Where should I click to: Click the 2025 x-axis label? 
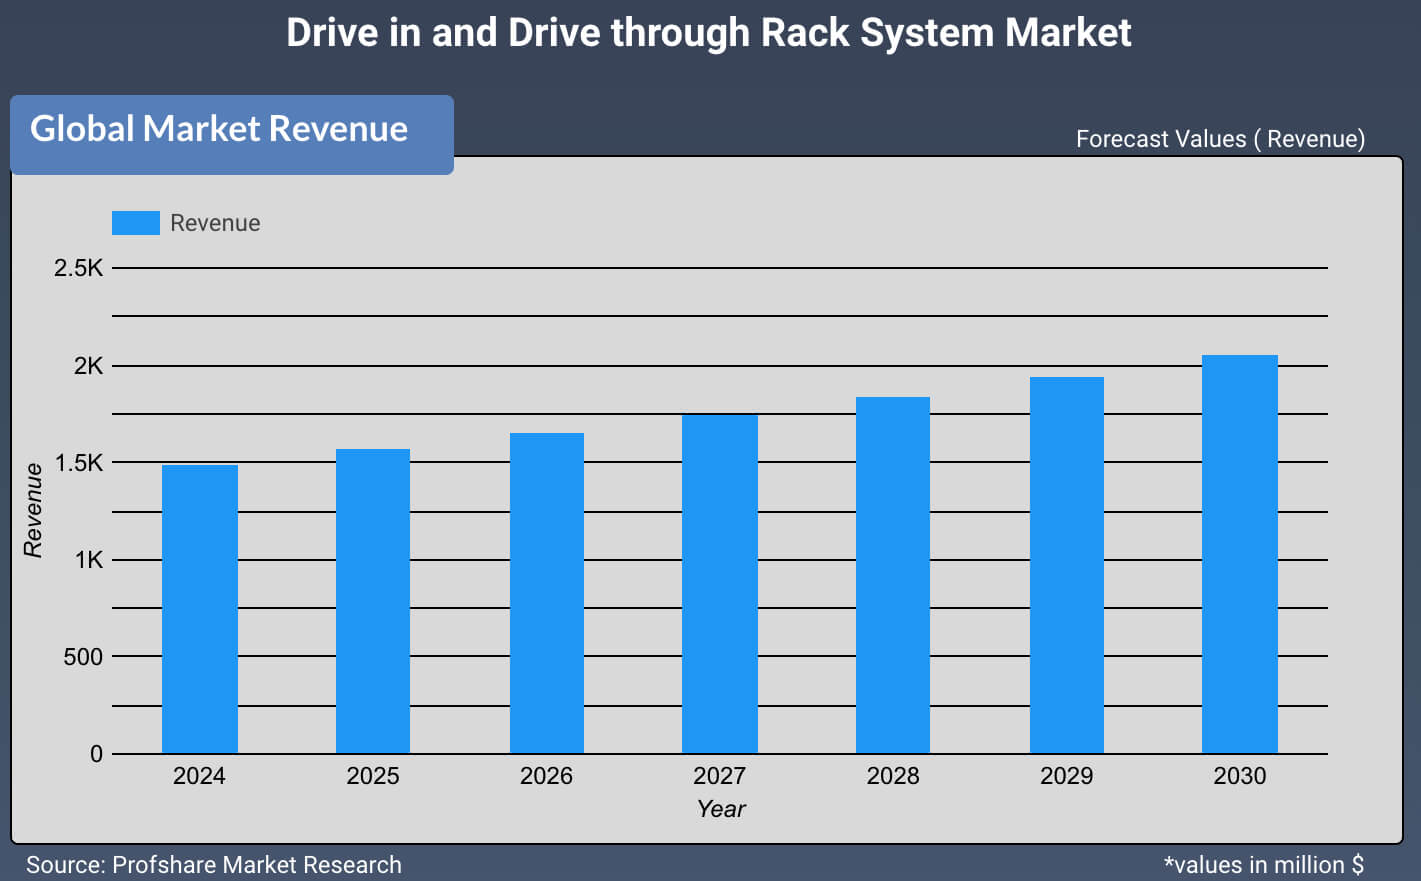point(373,776)
